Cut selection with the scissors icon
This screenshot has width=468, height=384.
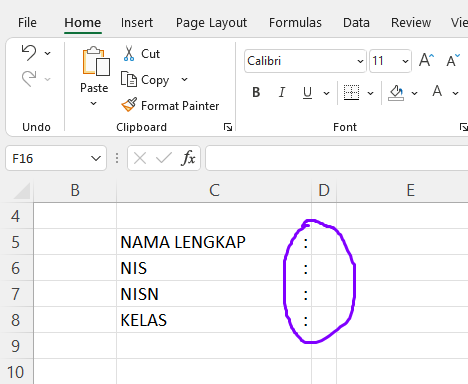[x=129, y=54]
